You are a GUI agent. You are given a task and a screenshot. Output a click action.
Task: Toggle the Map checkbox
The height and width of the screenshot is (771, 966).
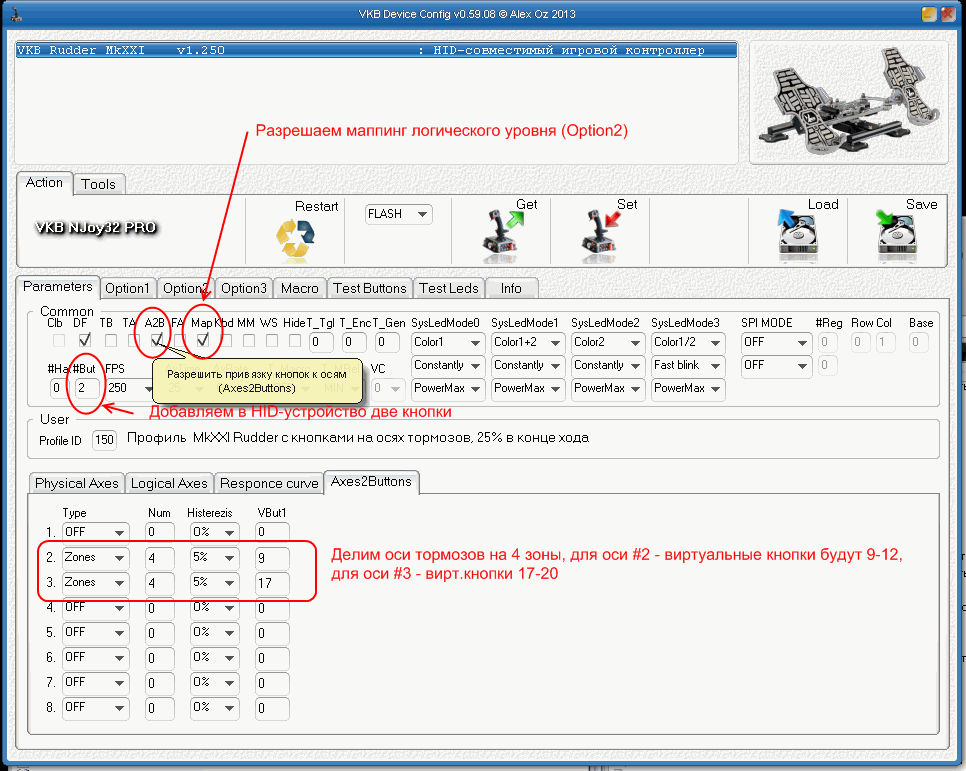(x=203, y=340)
